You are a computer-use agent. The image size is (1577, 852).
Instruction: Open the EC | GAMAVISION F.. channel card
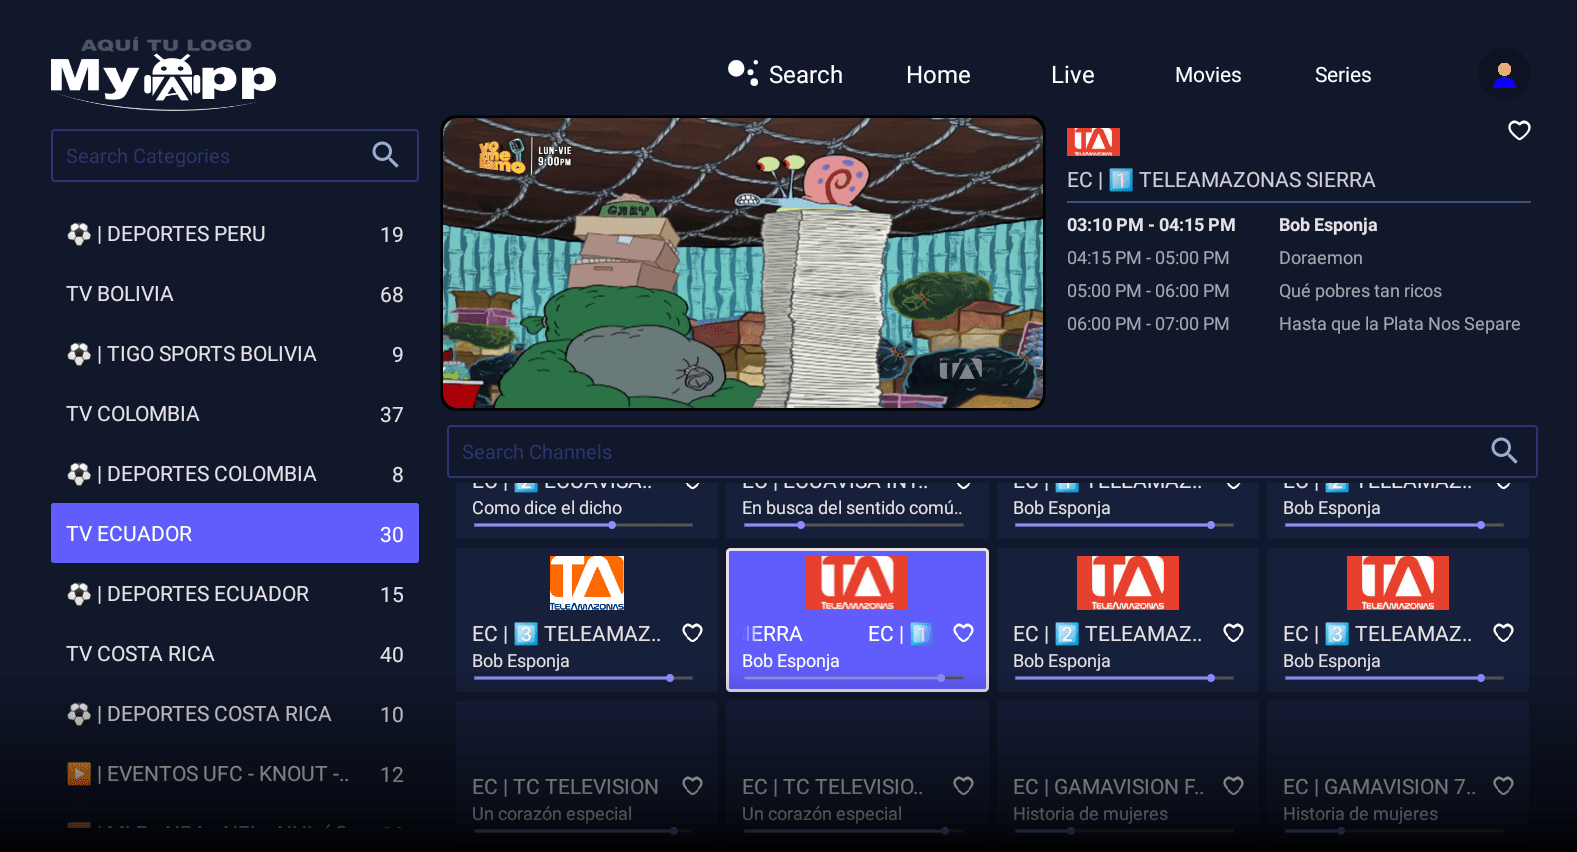1128,770
